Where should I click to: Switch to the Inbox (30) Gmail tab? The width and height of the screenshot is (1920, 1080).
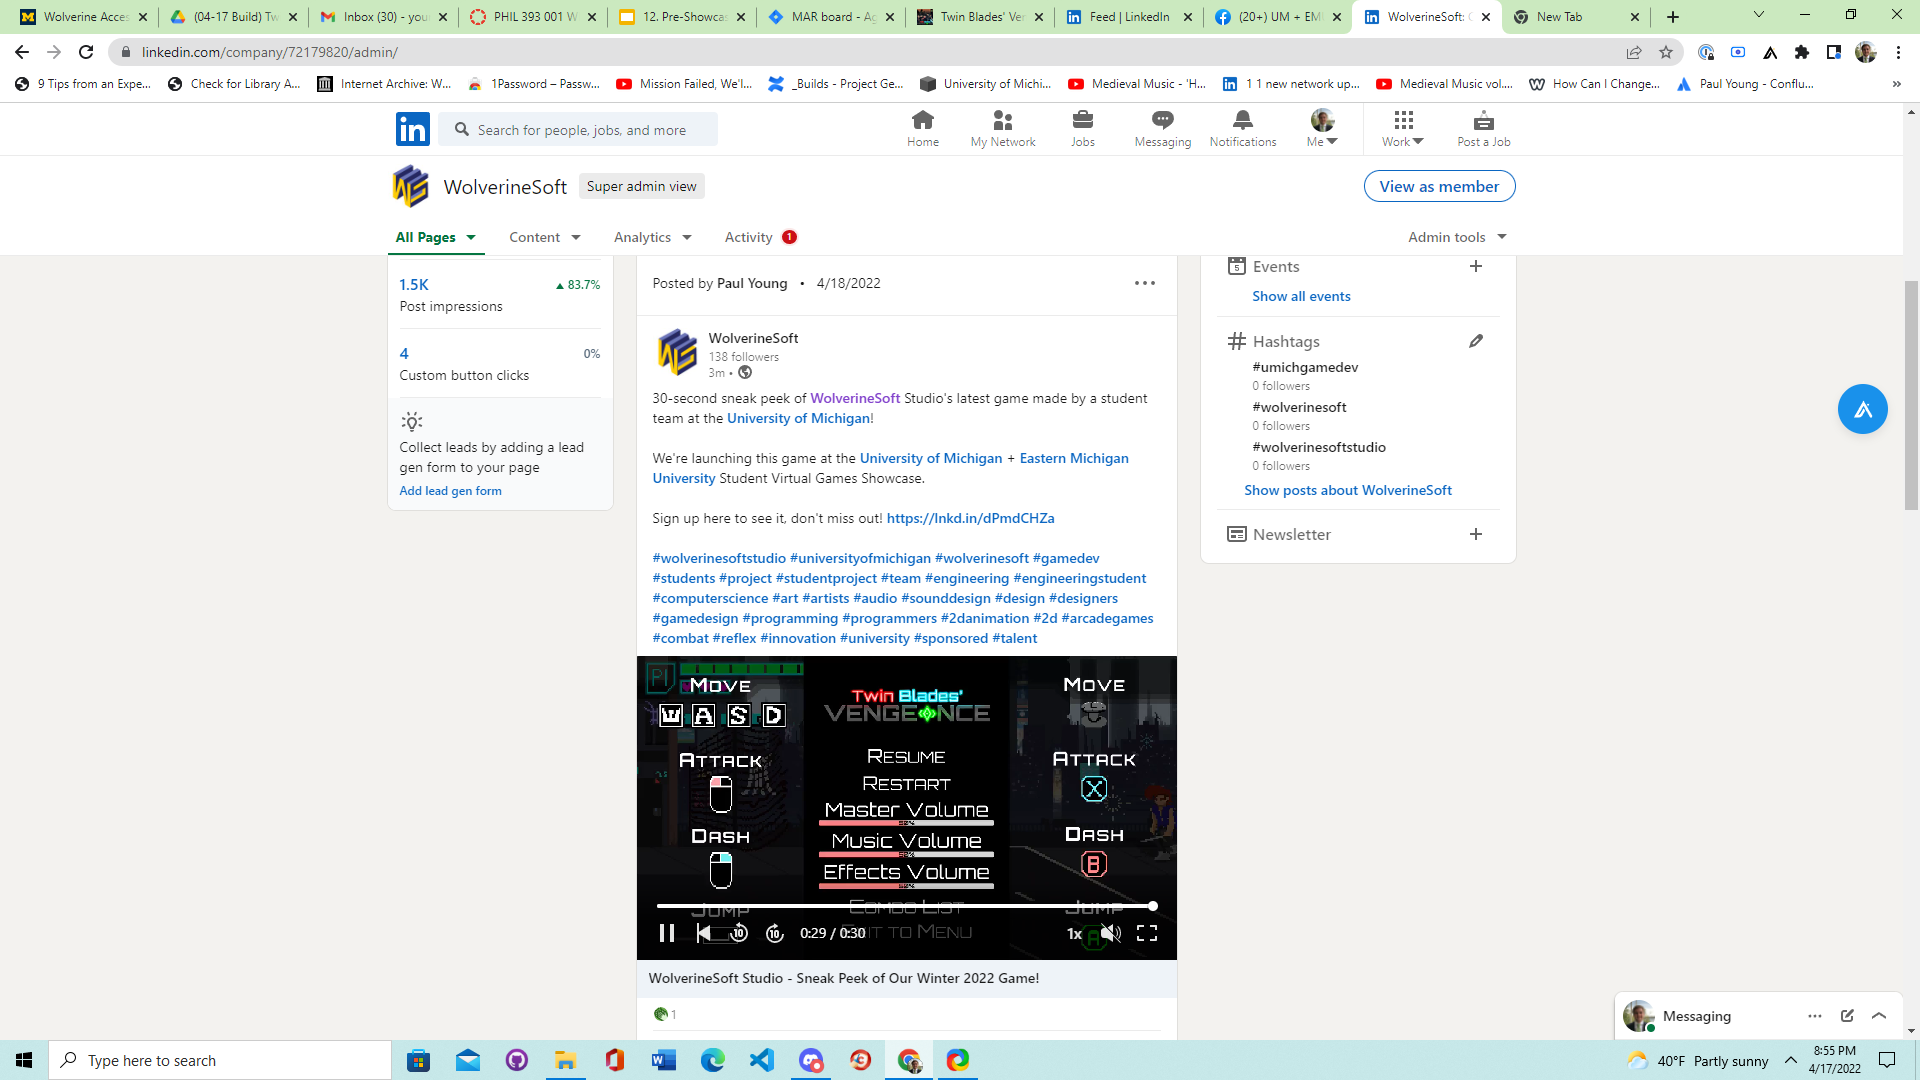click(x=383, y=17)
